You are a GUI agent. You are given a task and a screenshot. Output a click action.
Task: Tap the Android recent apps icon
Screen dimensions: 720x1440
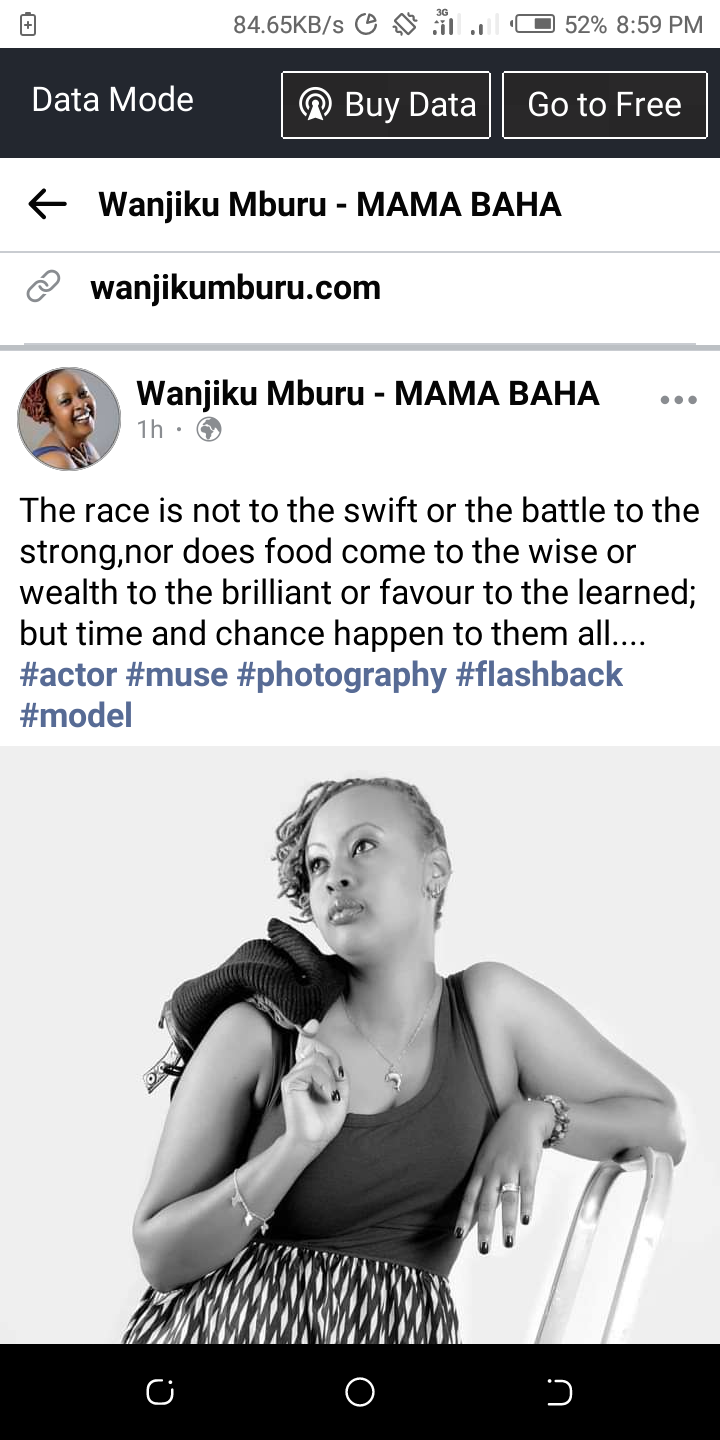coord(160,1392)
